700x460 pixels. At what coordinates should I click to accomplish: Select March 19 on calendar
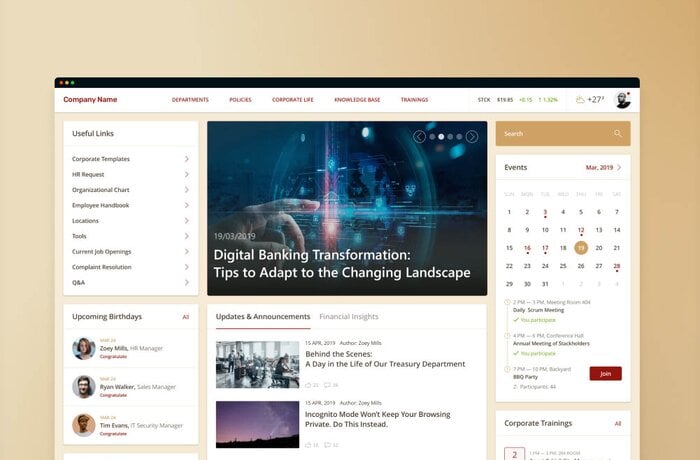[581, 248]
